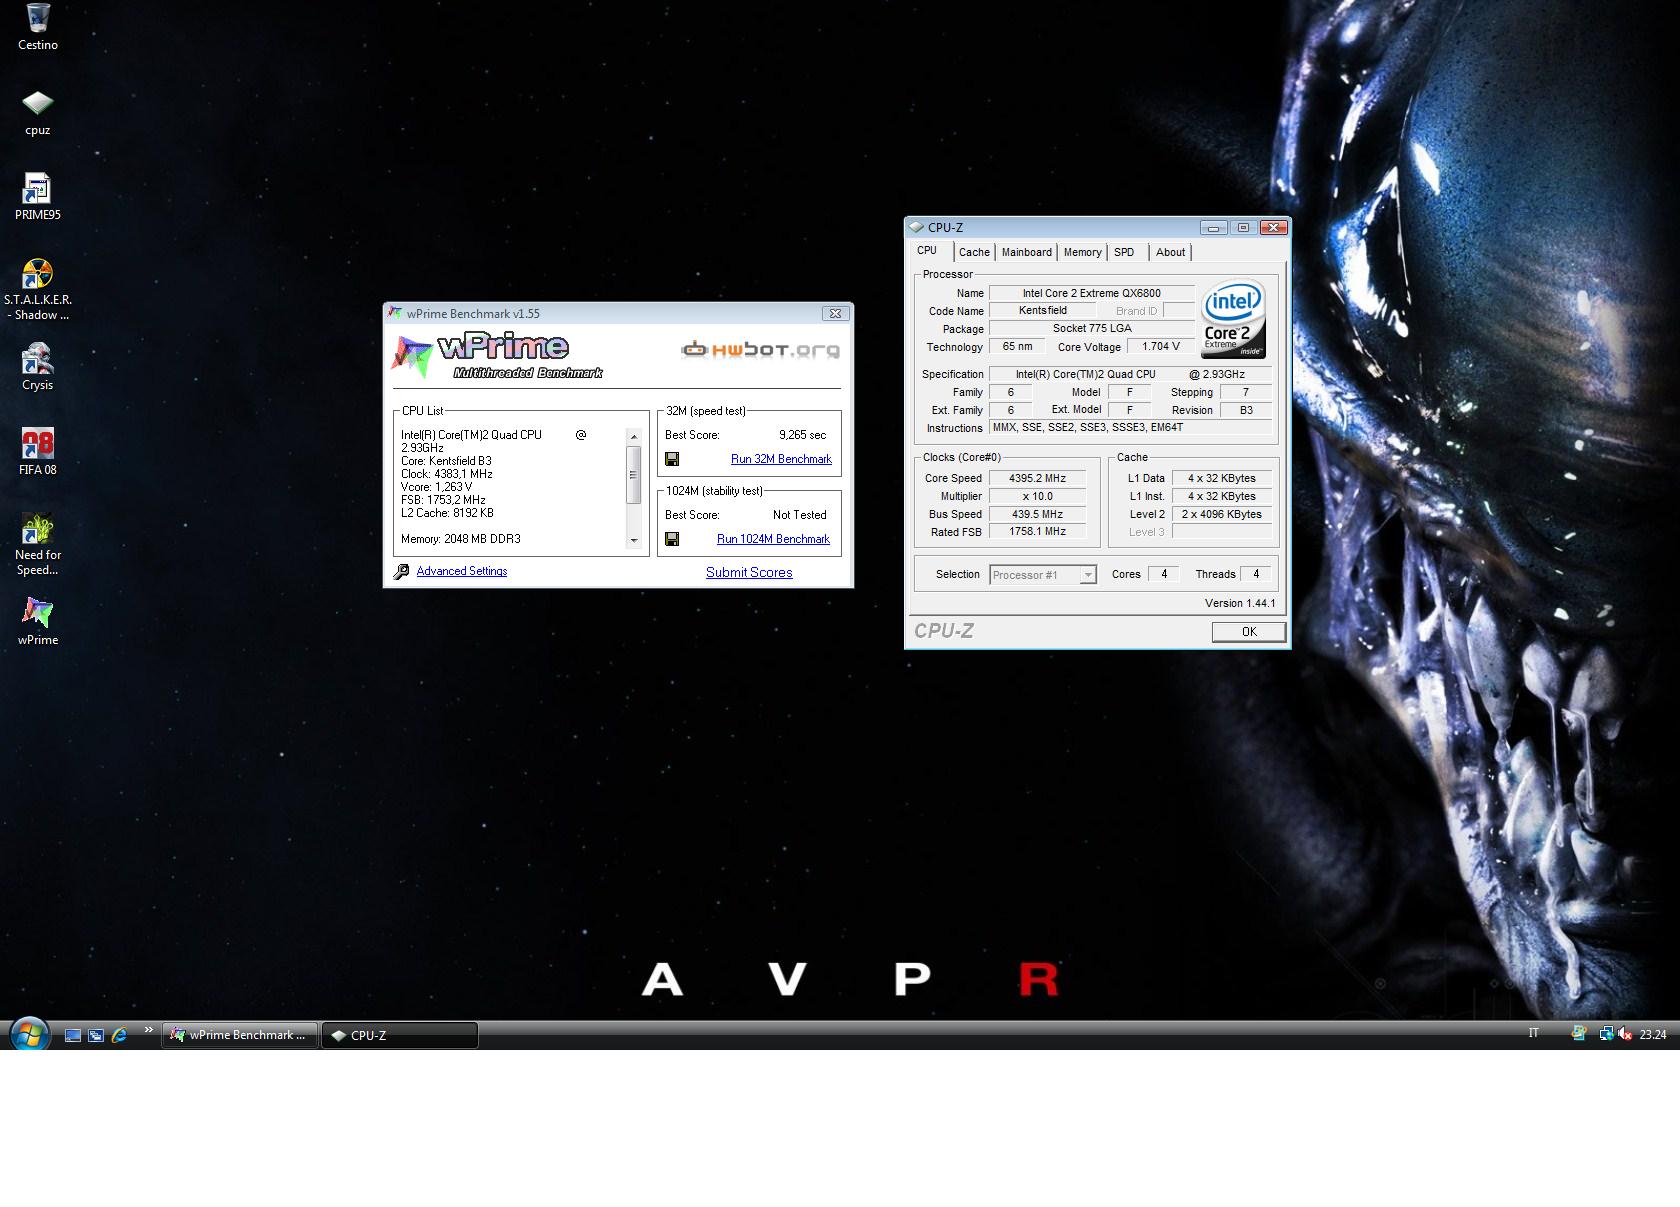Image resolution: width=1680 pixels, height=1207 pixels.
Task: Click the Instructions field MMX, SSE list
Action: [1130, 427]
